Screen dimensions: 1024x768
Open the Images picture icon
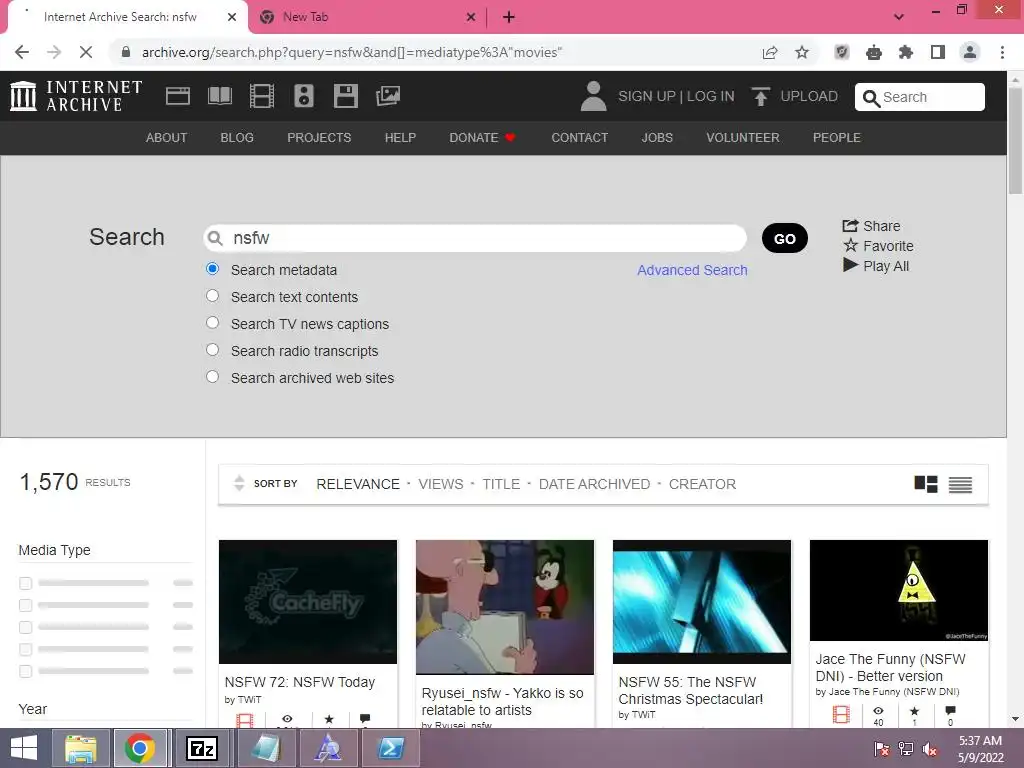(x=388, y=96)
